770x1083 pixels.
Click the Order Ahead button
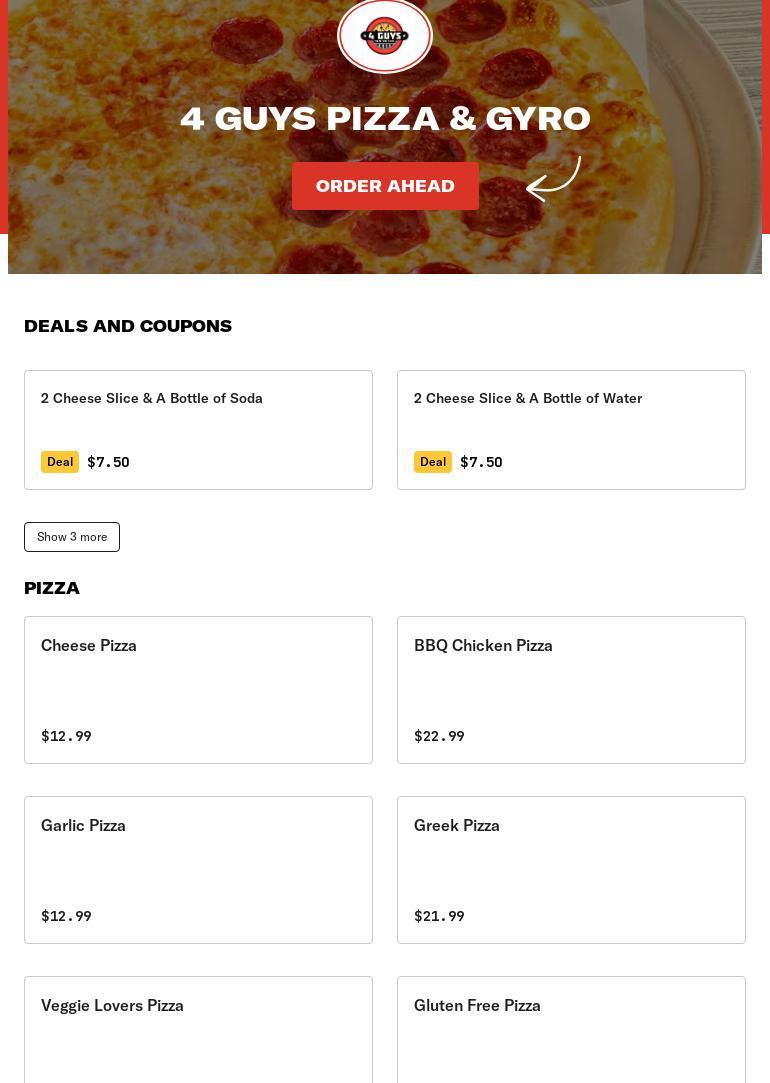385,186
